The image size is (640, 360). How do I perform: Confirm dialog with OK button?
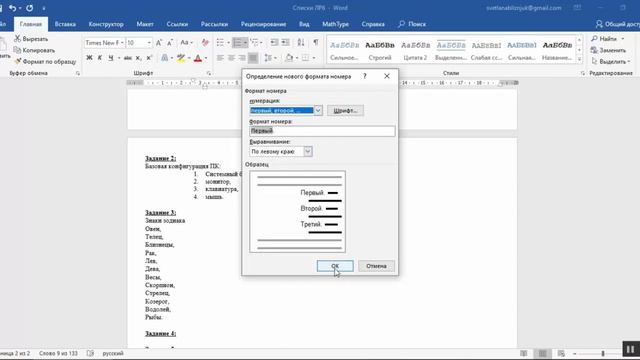pos(335,266)
